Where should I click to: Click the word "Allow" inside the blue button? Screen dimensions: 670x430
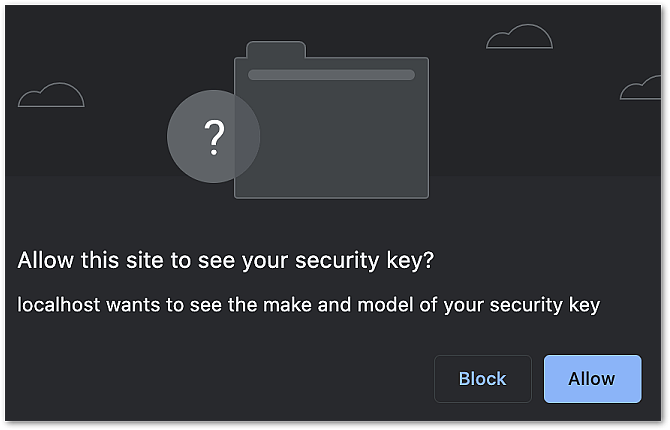pyautogui.click(x=592, y=379)
